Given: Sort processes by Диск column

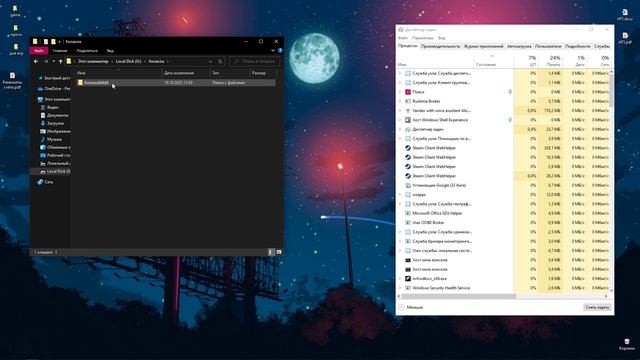Looking at the screenshot, I should [x=575, y=61].
